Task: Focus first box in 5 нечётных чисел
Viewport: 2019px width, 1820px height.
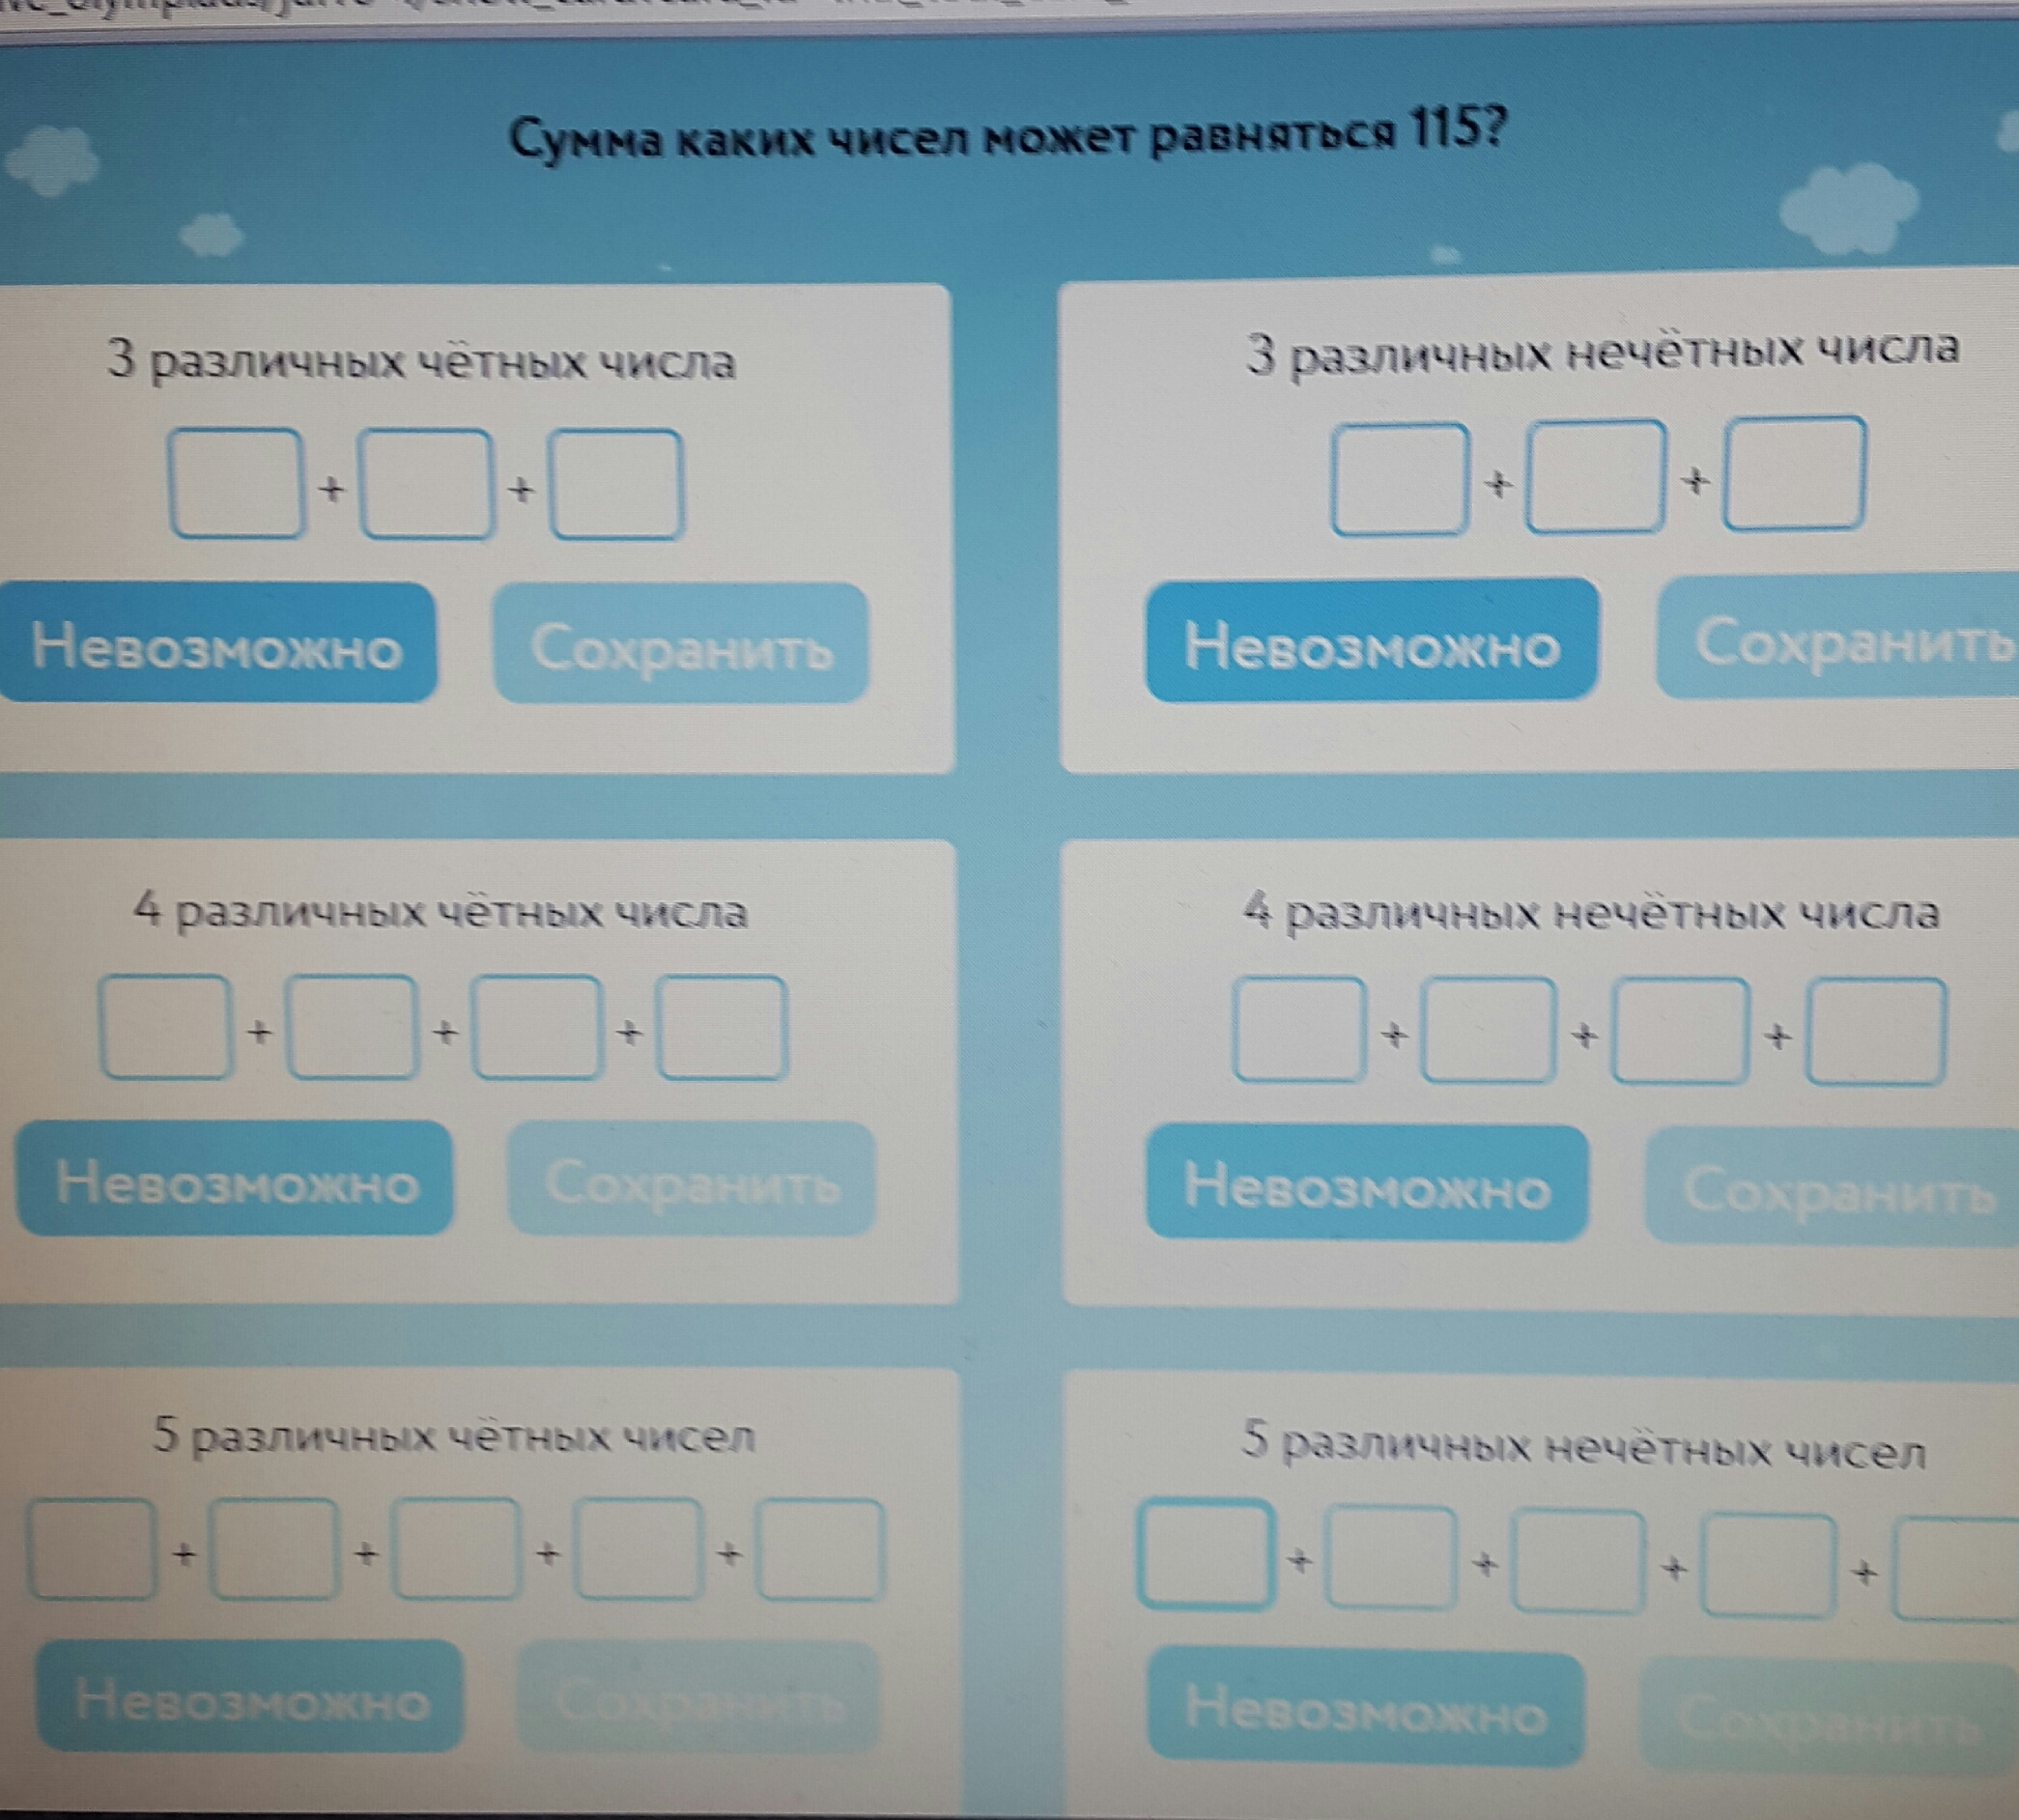Action: (x=1207, y=1556)
